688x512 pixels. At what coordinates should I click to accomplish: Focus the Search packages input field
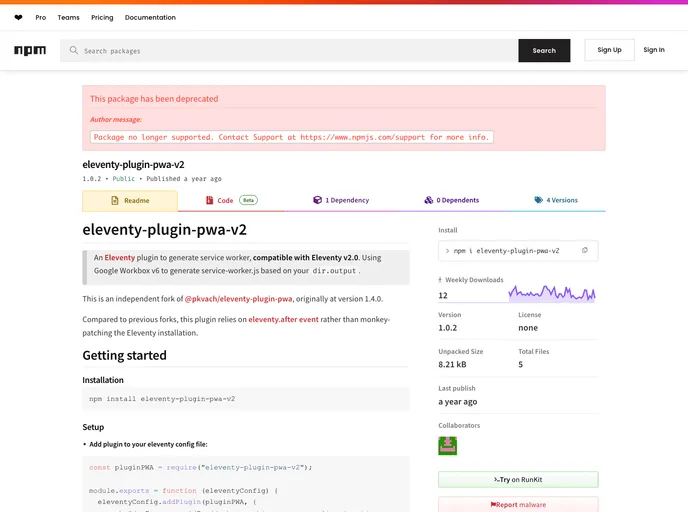(x=289, y=50)
